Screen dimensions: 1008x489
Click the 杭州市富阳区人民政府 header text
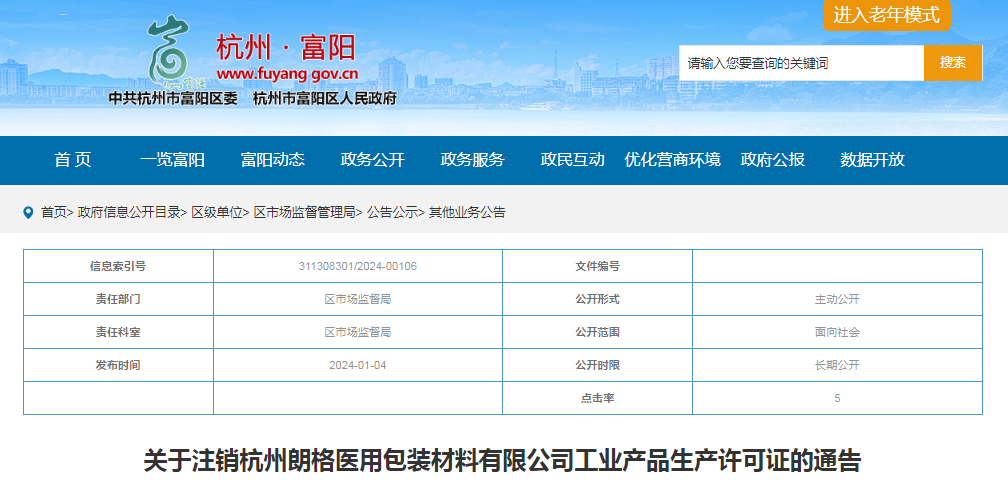(325, 99)
